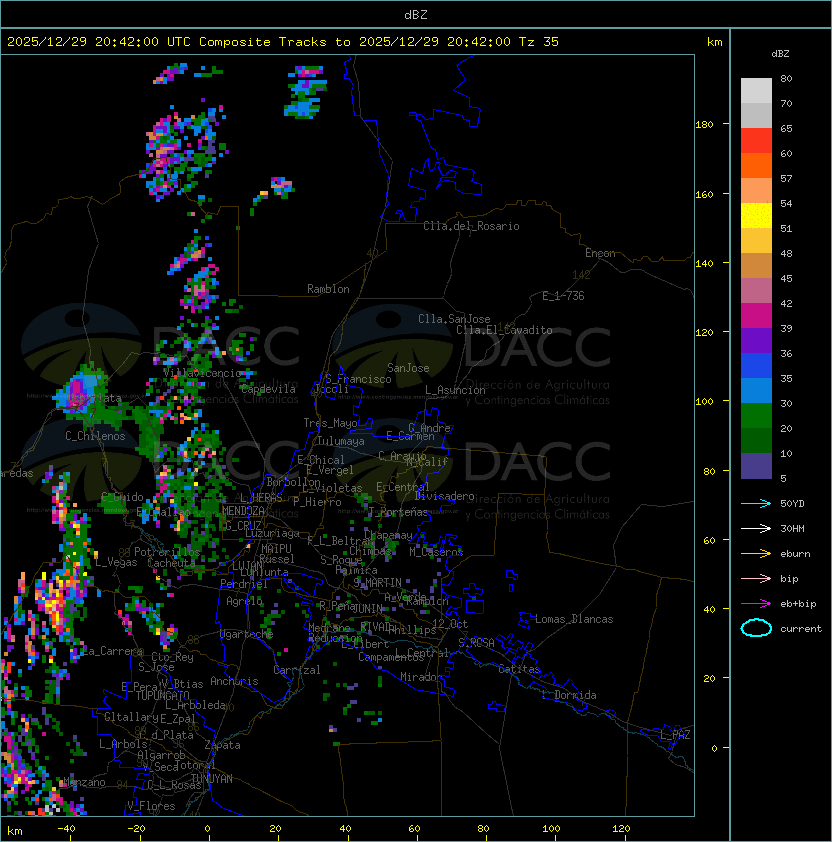The image size is (832, 842).
Task: Click the 'MAIPU' map label
Action: (x=276, y=549)
